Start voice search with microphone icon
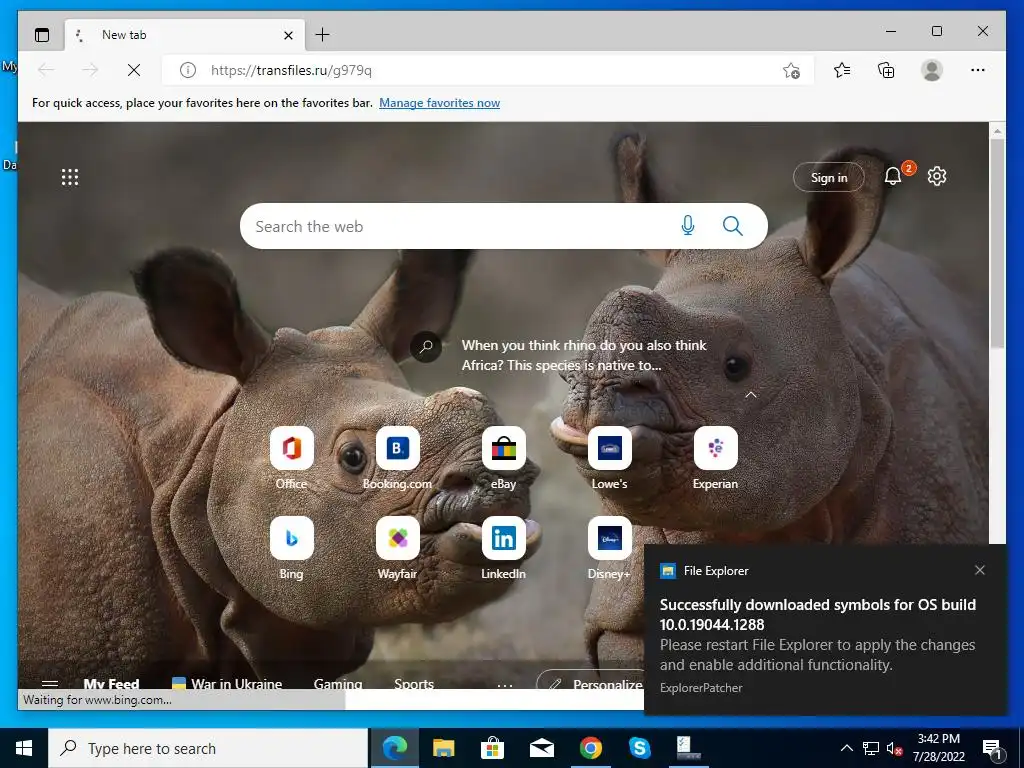 [688, 226]
